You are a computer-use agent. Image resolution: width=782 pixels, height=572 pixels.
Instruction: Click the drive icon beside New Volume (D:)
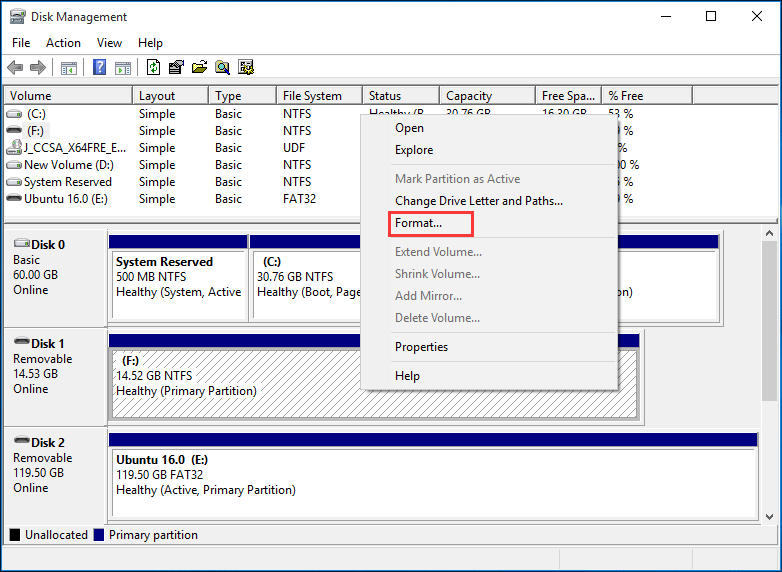[x=14, y=165]
